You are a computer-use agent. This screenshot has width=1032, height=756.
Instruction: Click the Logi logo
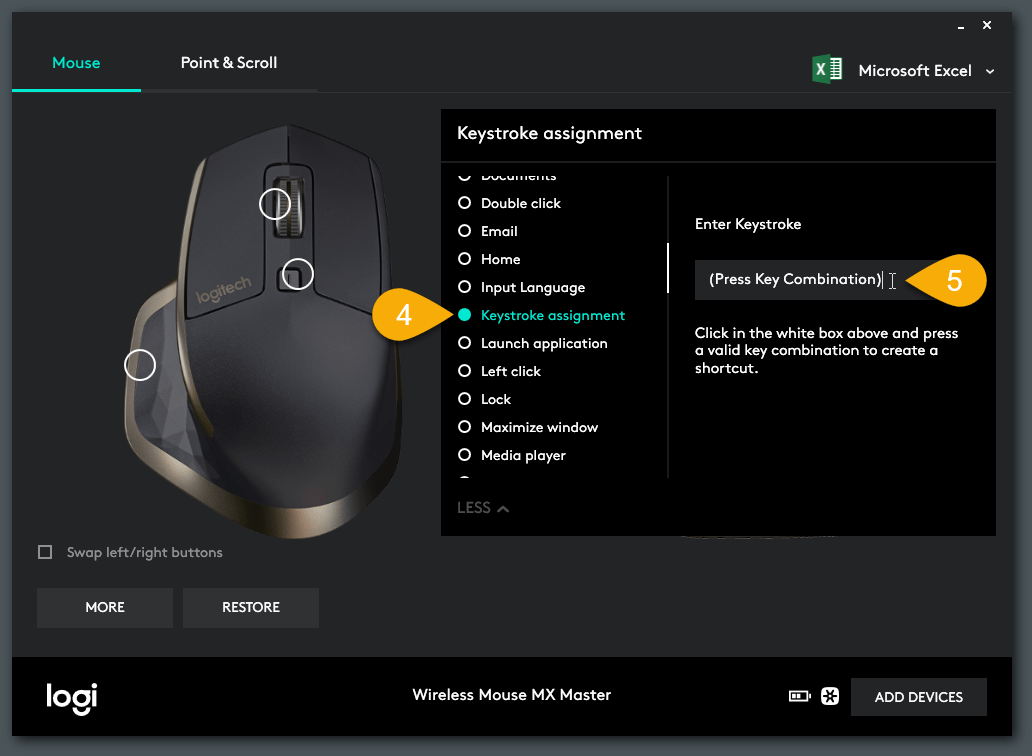click(x=72, y=697)
